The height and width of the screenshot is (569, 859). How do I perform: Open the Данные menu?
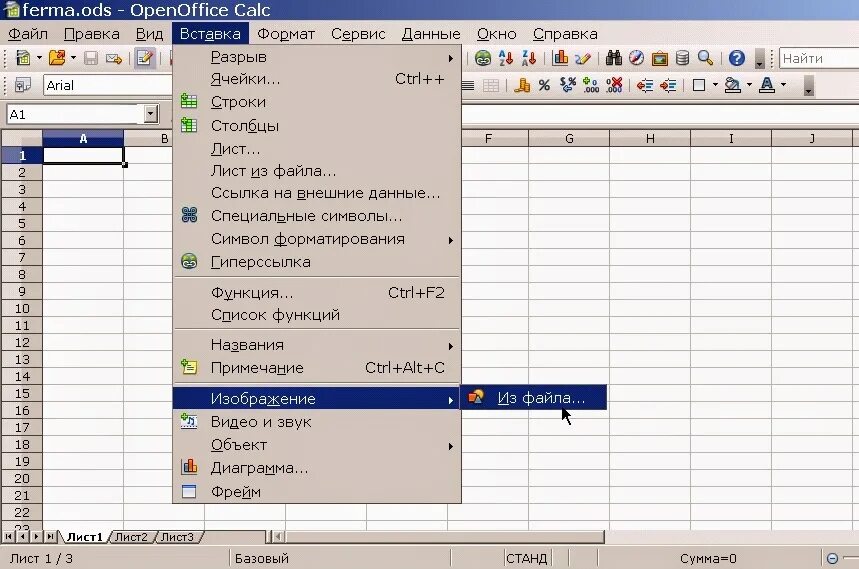pyautogui.click(x=431, y=34)
